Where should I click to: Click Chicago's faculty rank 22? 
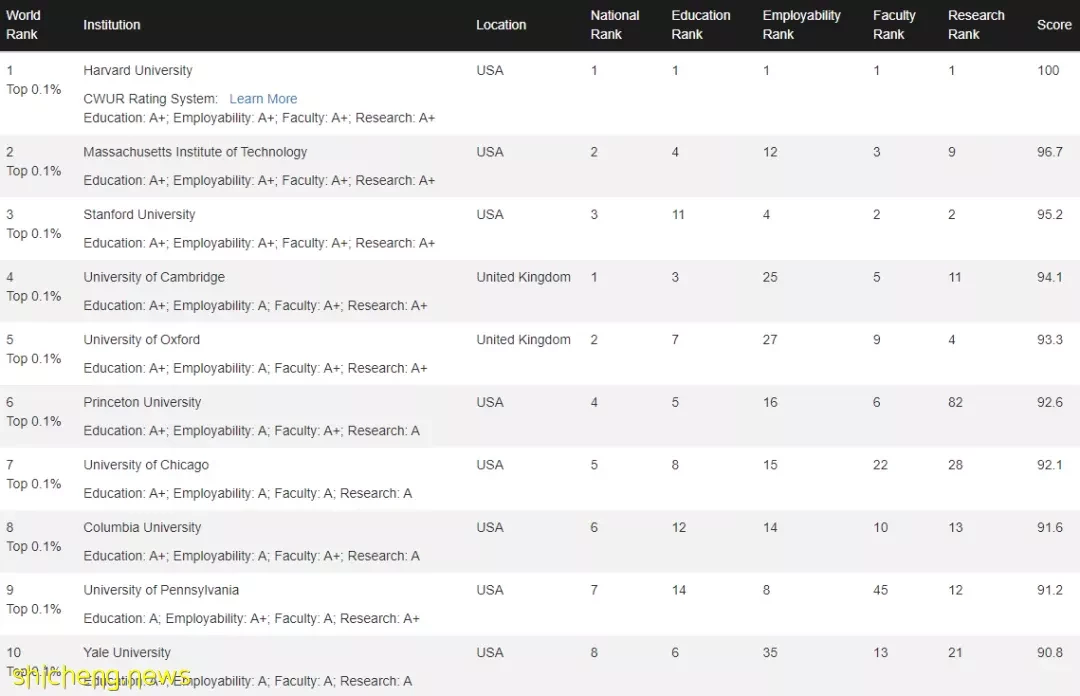[880, 465]
